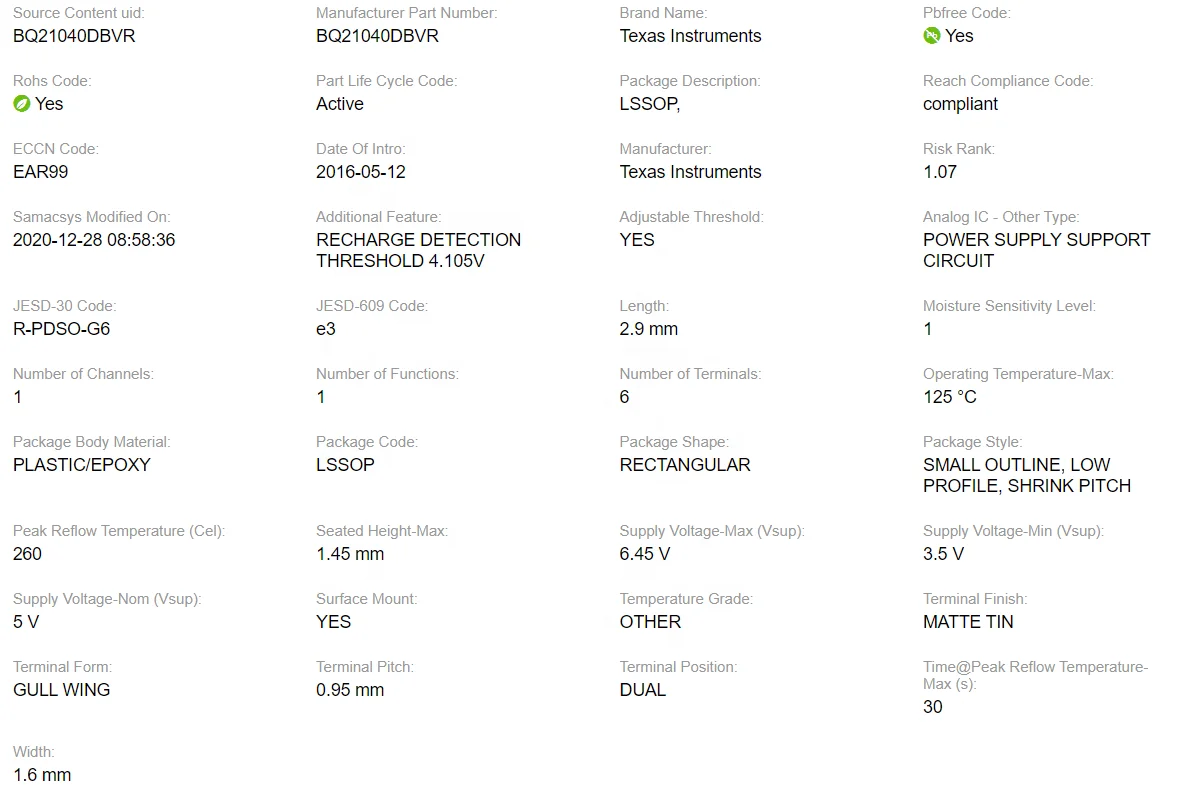Select the JESD-30 Code value R-PDSO-G6
Screen dimensions: 1186x796
point(61,329)
